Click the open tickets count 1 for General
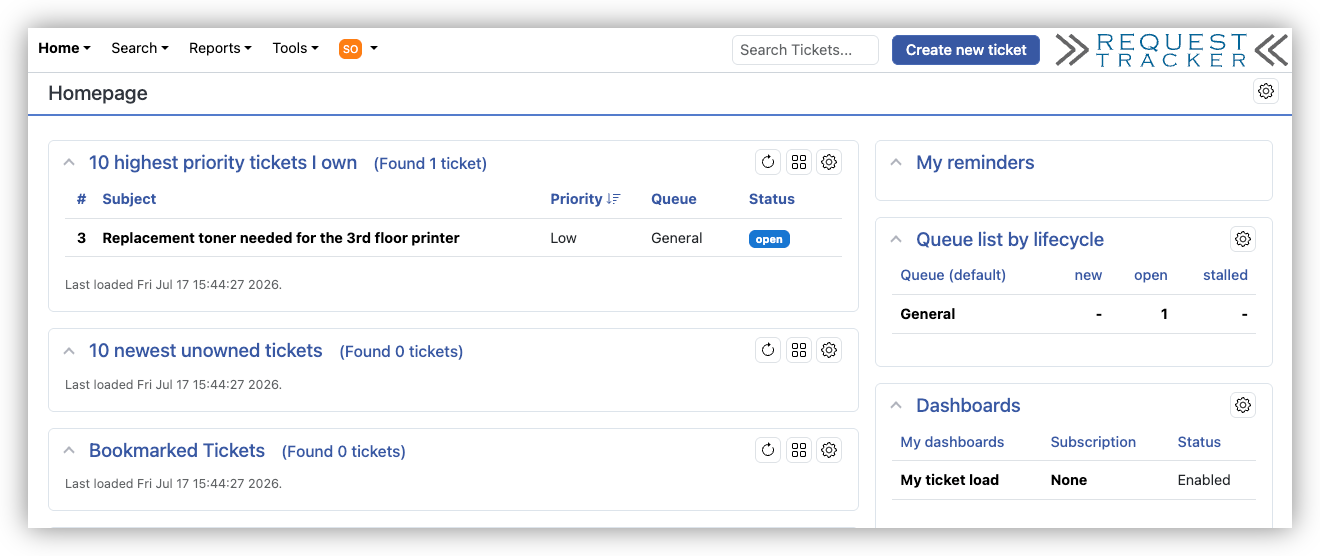Image resolution: width=1320 pixels, height=556 pixels. (1164, 314)
